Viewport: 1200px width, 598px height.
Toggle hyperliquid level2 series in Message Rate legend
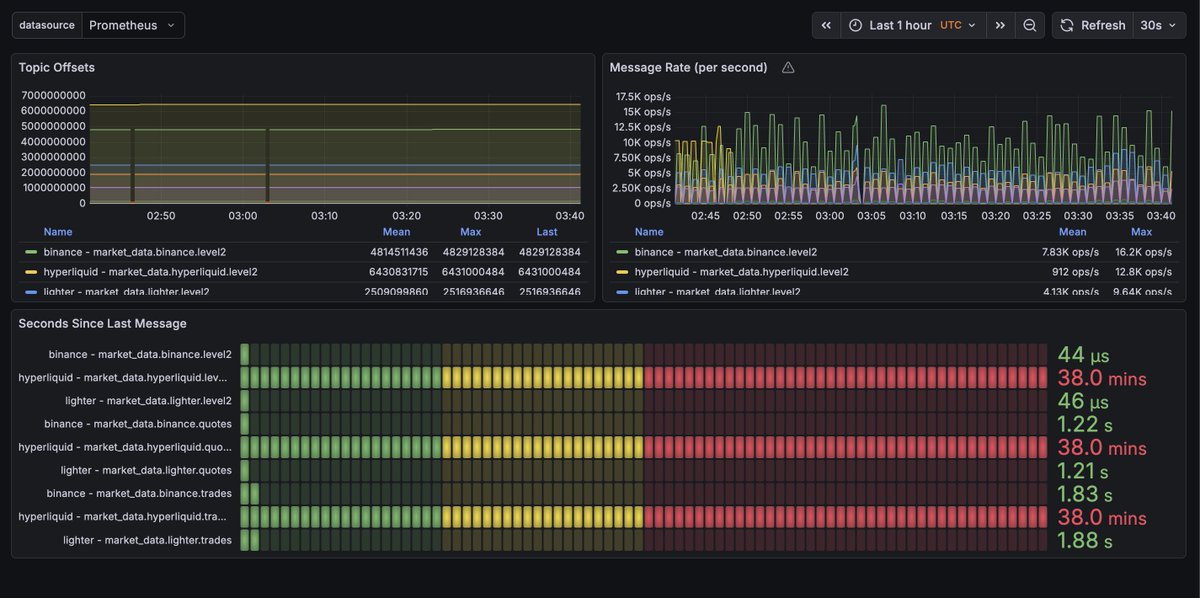pyautogui.click(x=742, y=272)
